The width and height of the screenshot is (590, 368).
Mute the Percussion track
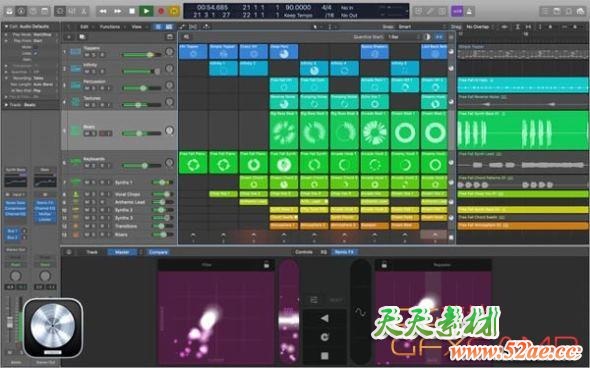click(87, 88)
